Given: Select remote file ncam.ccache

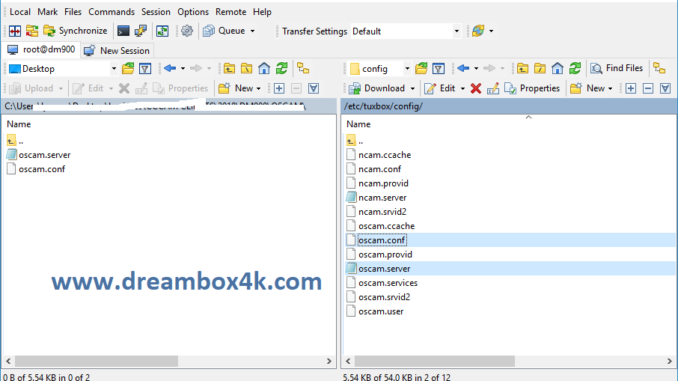Looking at the screenshot, I should coord(384,155).
